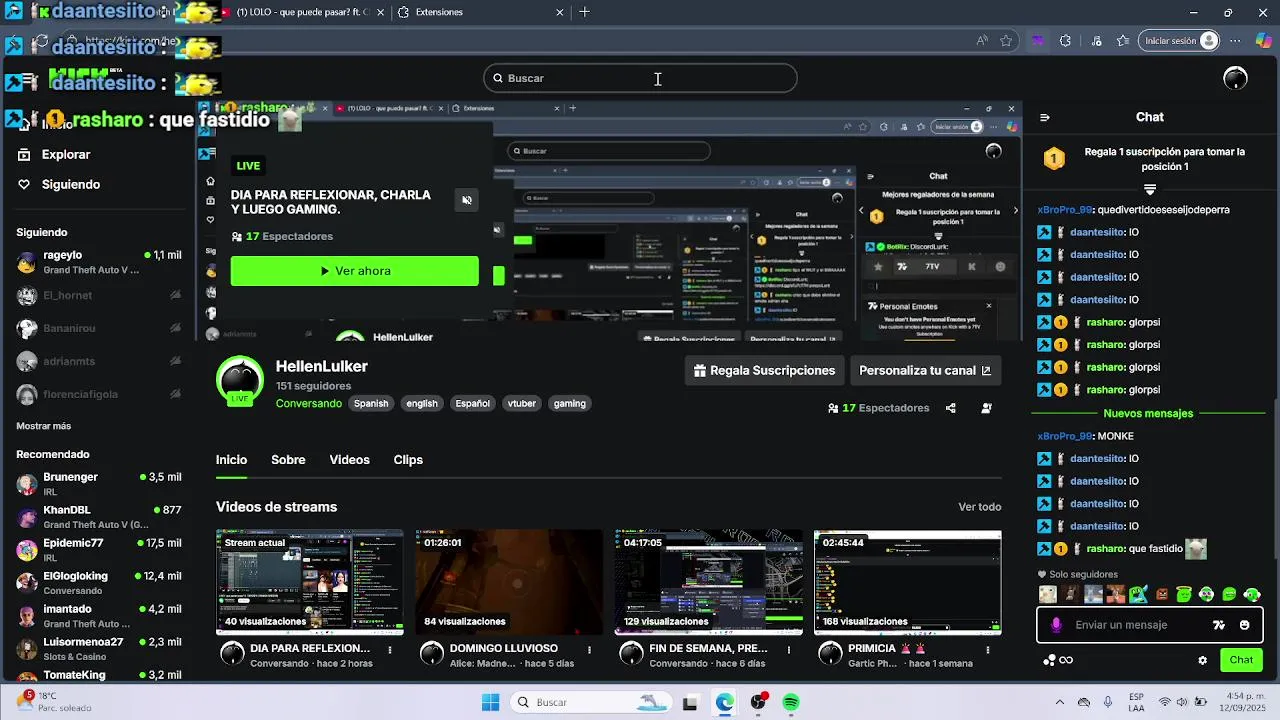The image size is (1280, 720).
Task: Click the user action icon next to share
Action: click(x=987, y=408)
